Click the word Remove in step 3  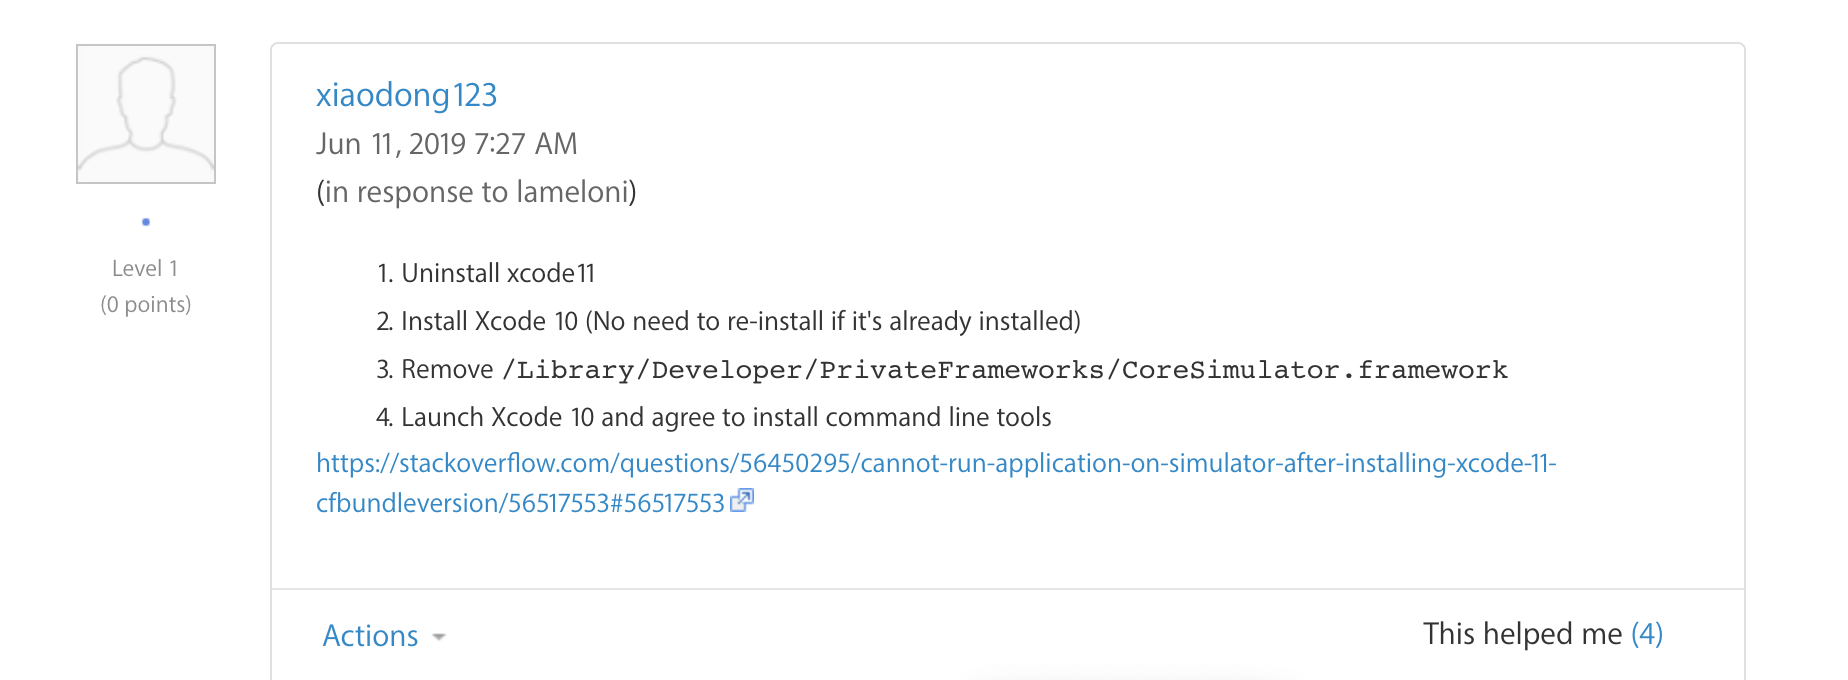[447, 369]
